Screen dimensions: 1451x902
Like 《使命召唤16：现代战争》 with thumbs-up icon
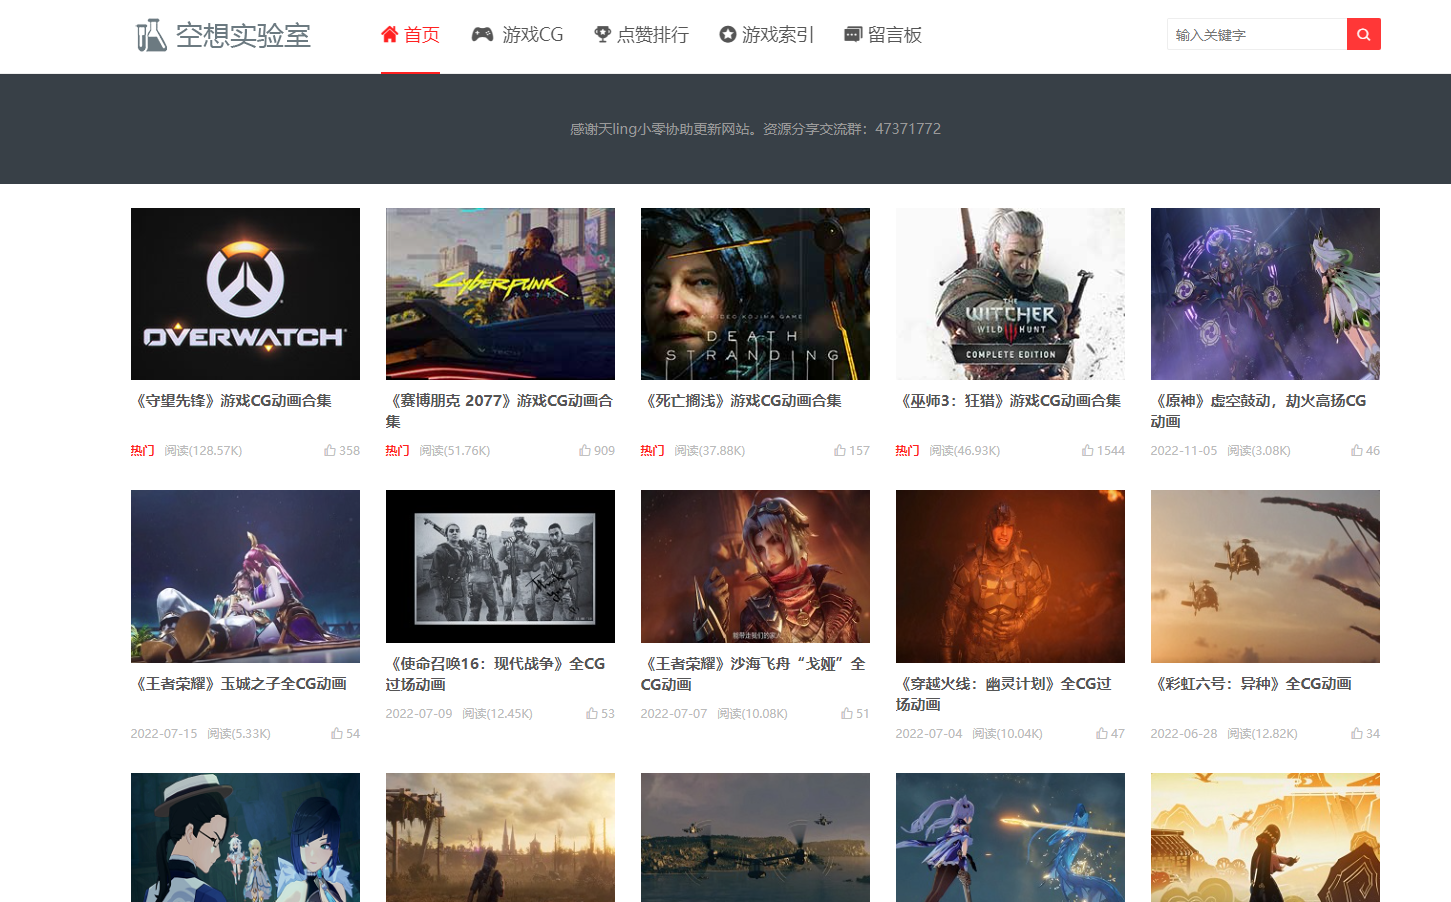(591, 714)
